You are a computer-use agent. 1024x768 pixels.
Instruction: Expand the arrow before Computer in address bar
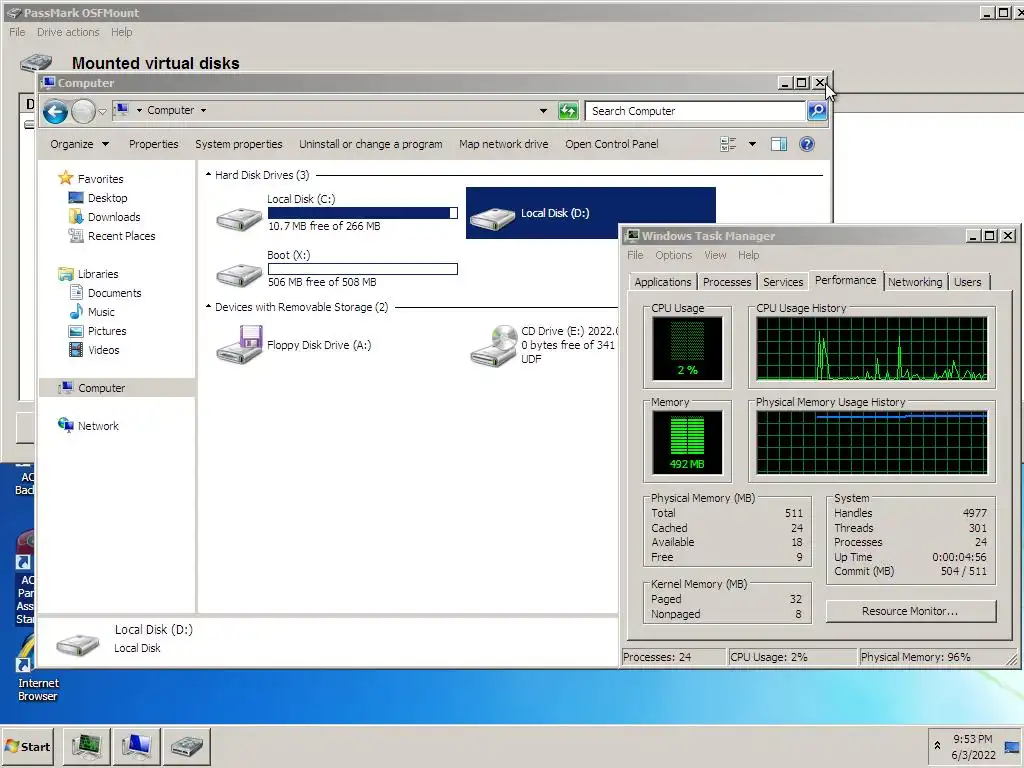[x=139, y=110]
